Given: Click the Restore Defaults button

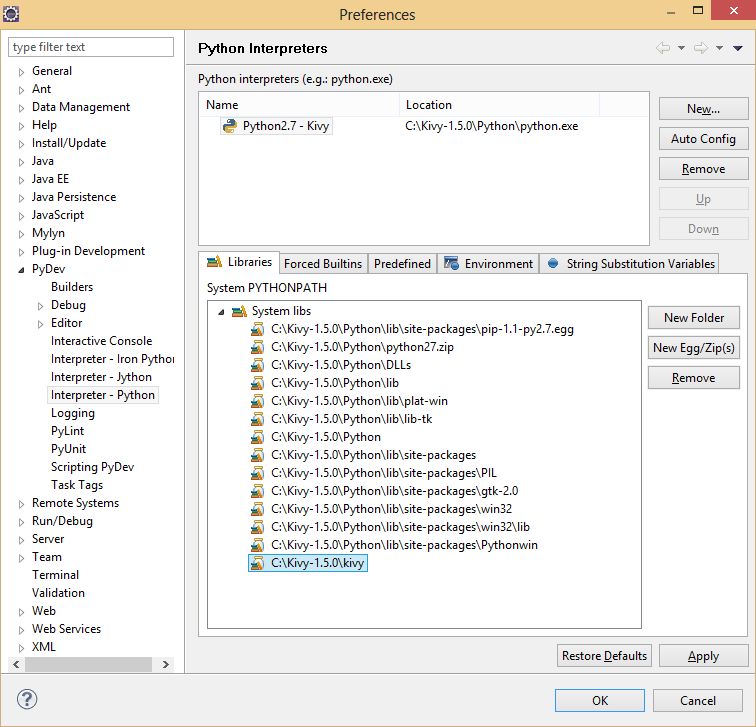Looking at the screenshot, I should 604,656.
